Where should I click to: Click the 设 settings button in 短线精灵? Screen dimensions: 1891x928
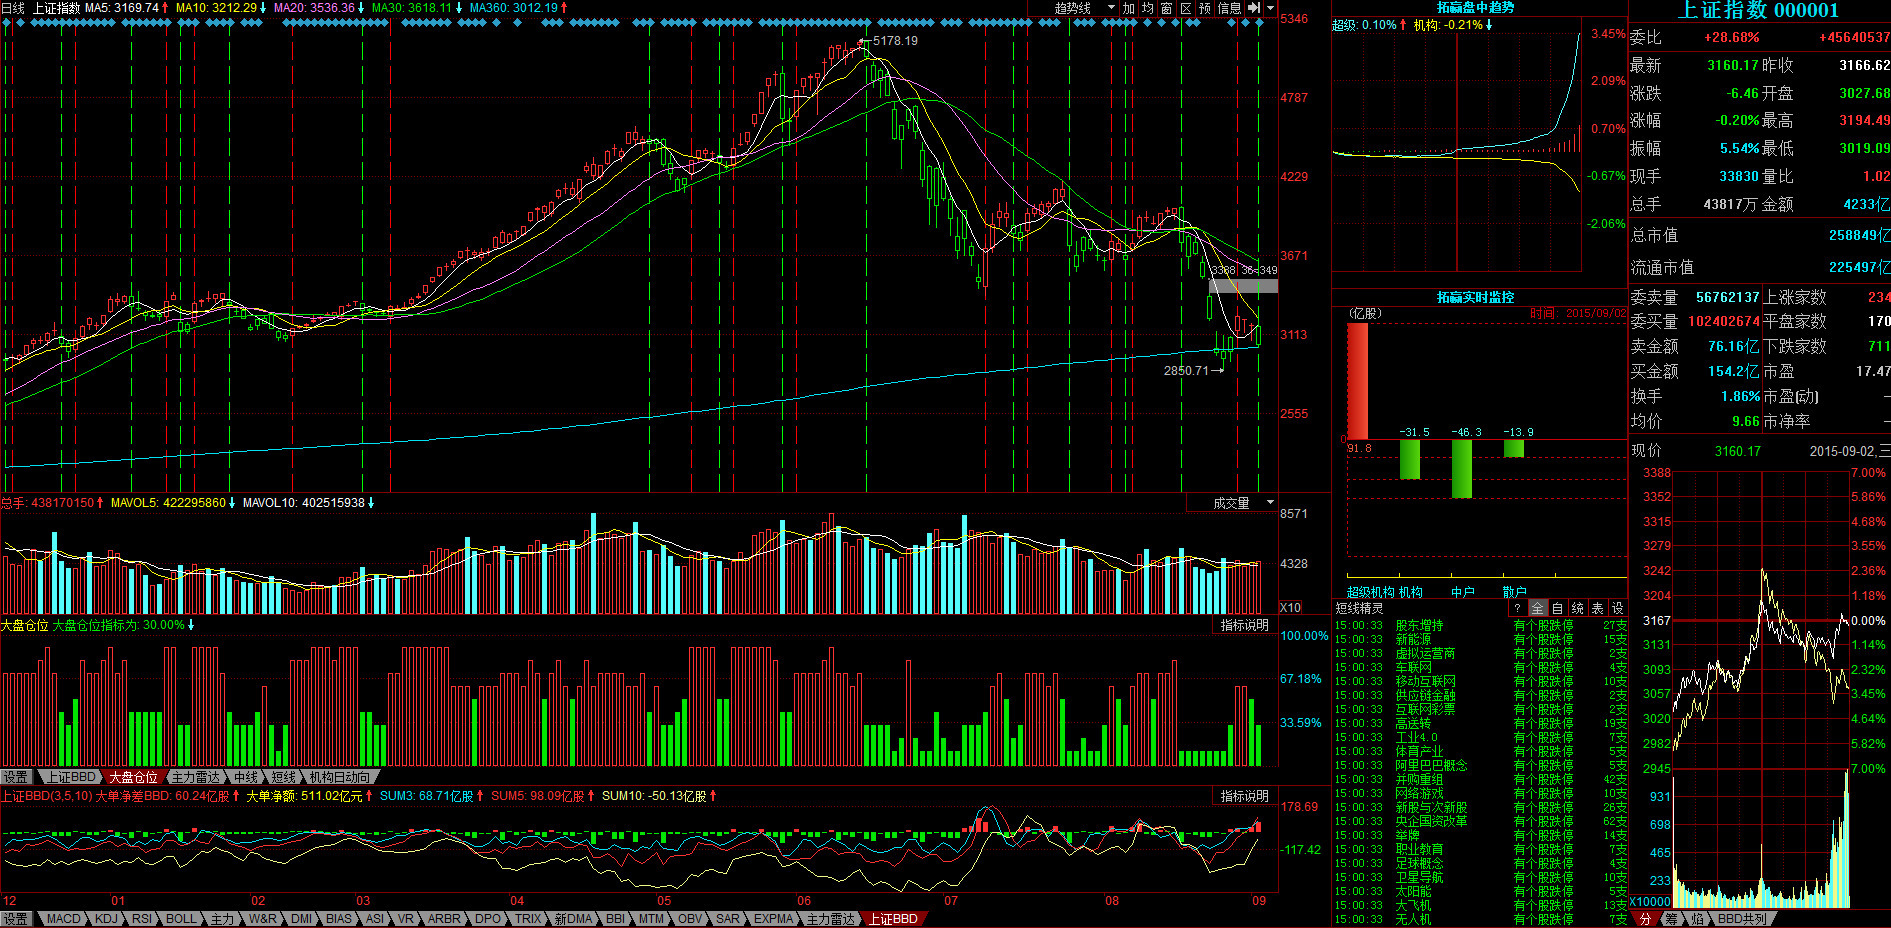pos(1617,608)
